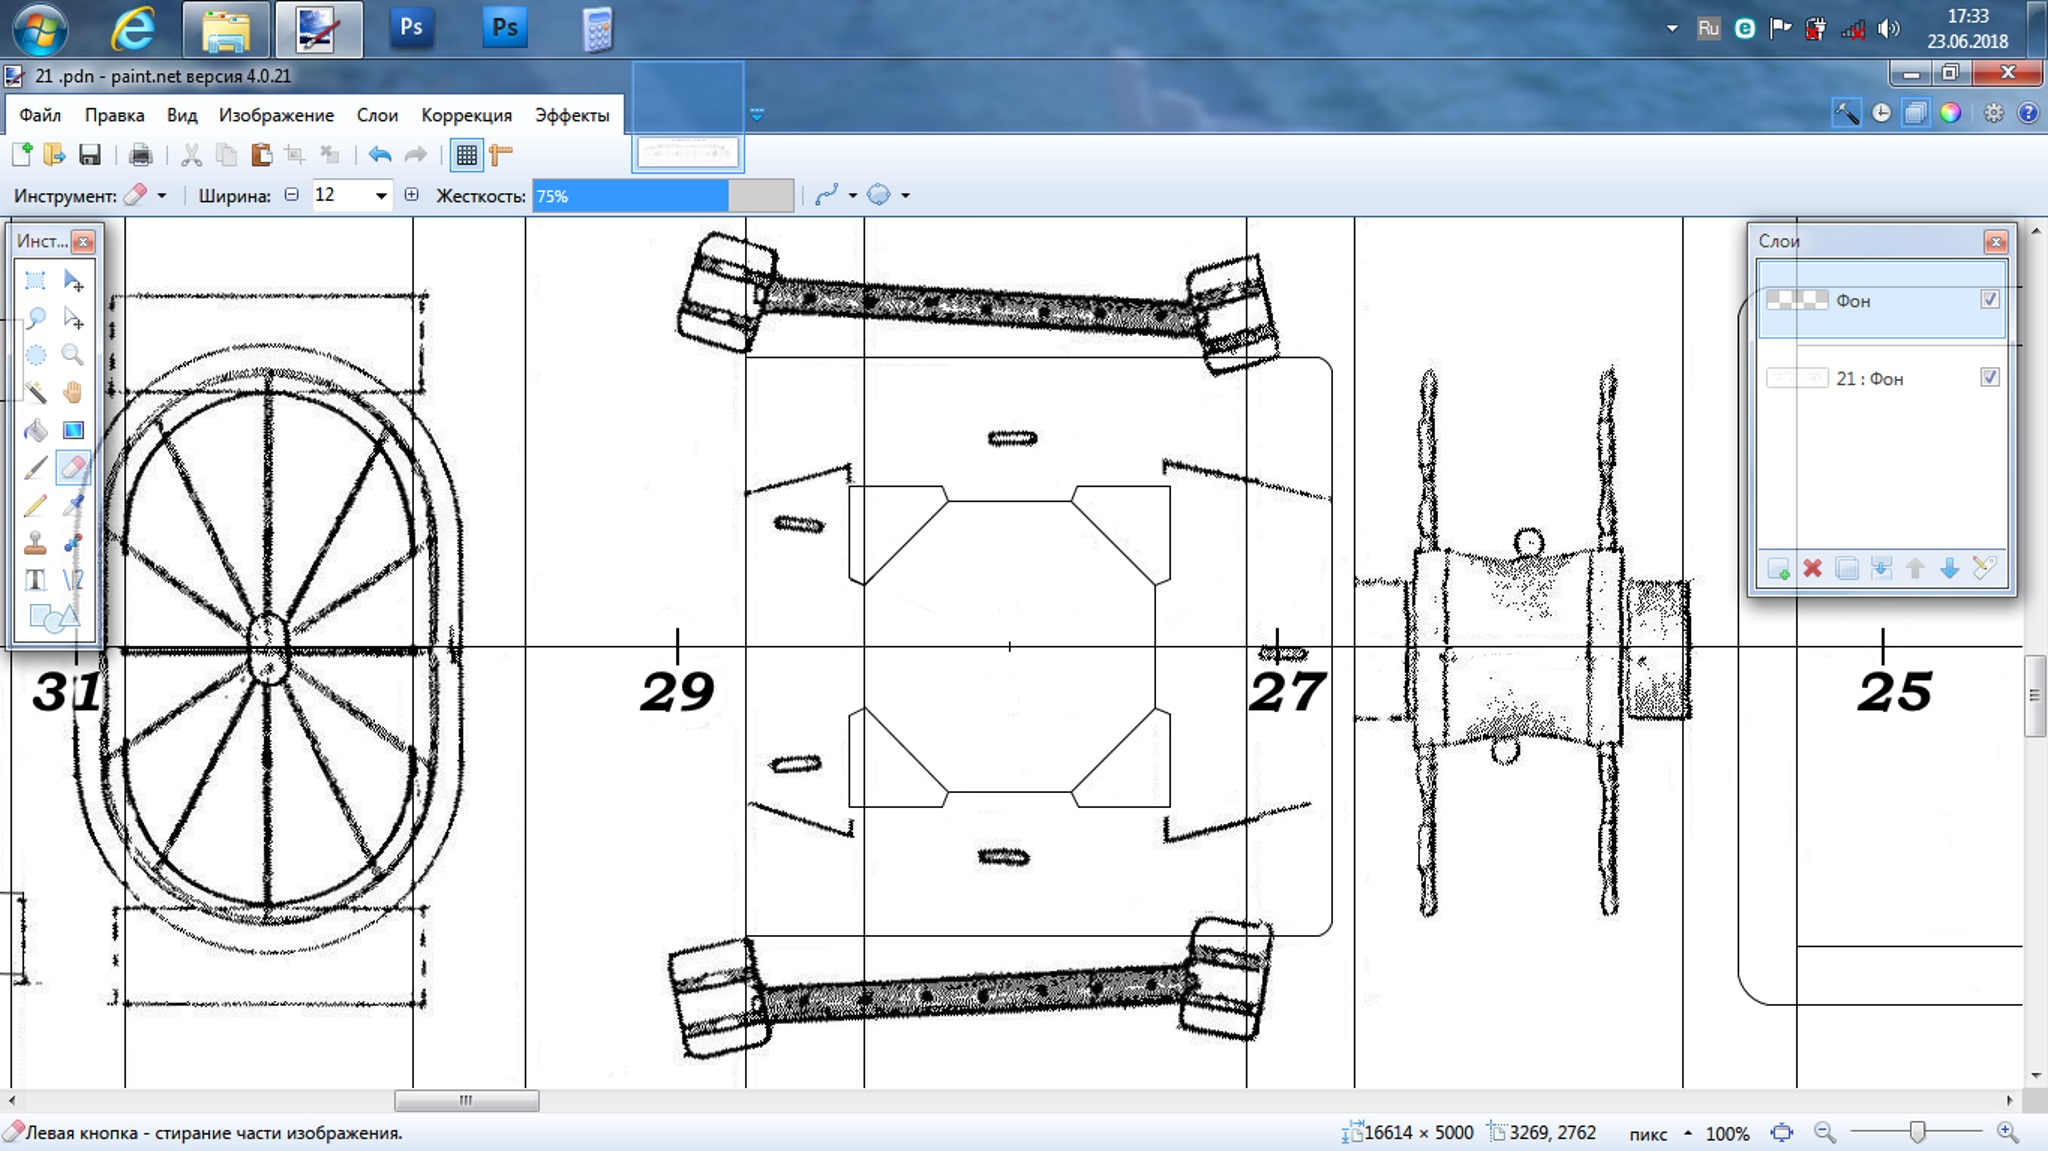Select the Move Selected Pixels tool

[x=73, y=280]
